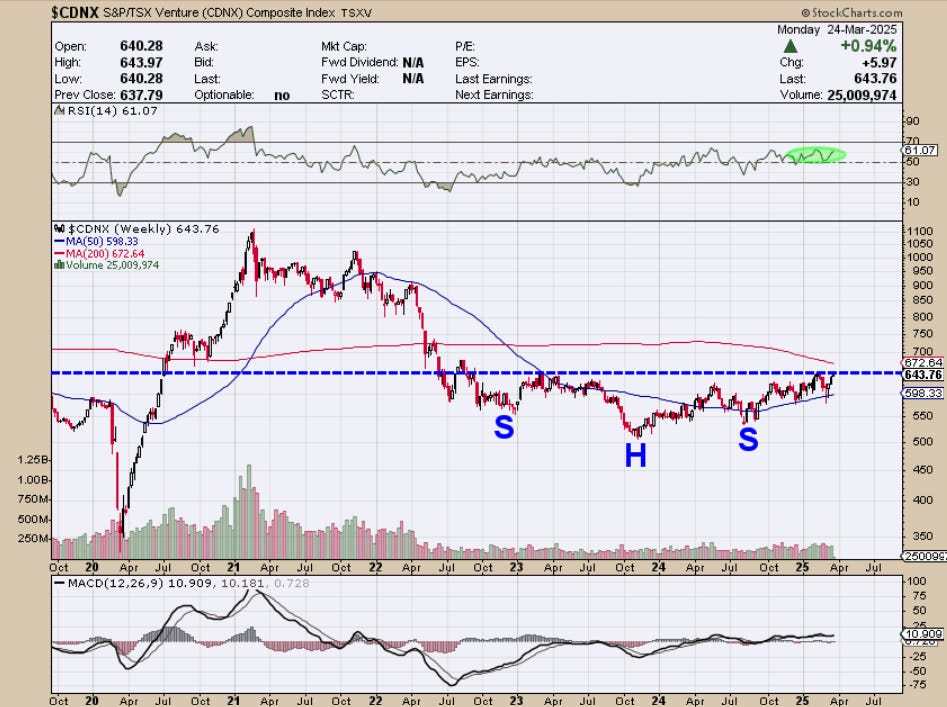Click the $CDNX (Weekly) 643.76 chart title
This screenshot has width=947, height=707.
144,229
